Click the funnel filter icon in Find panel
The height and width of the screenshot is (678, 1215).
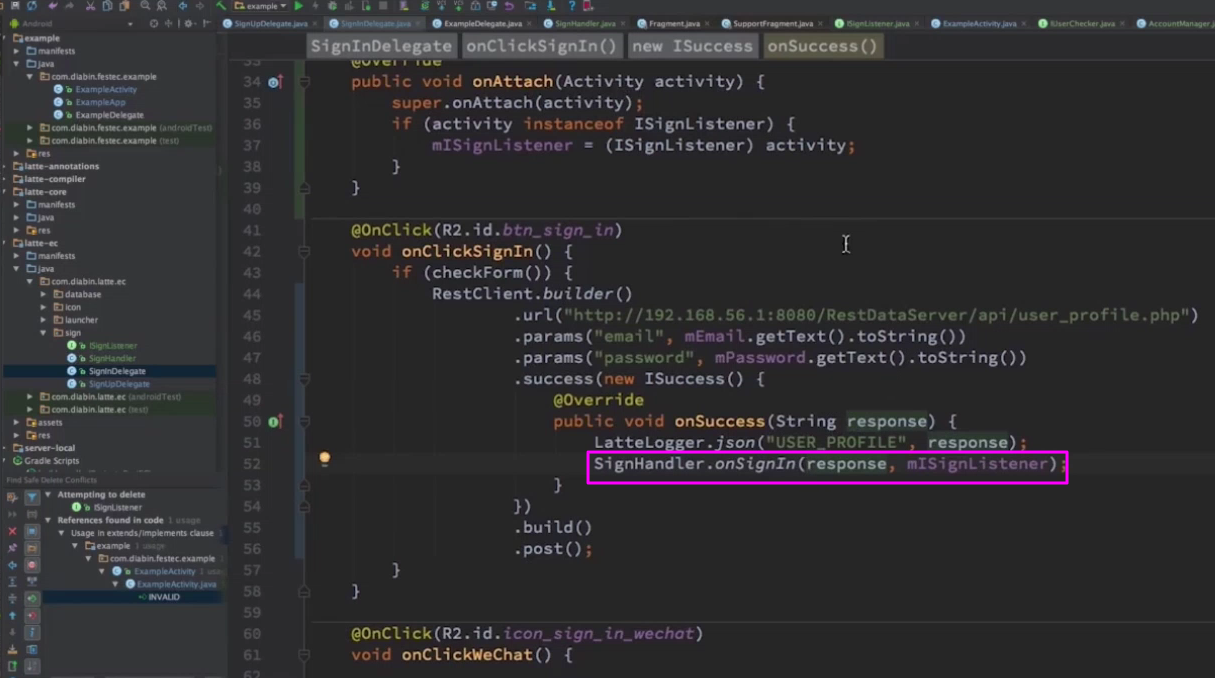[32, 498]
